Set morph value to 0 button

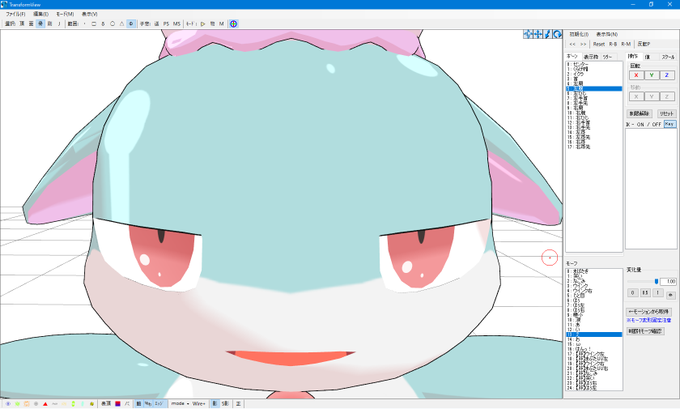coord(633,293)
